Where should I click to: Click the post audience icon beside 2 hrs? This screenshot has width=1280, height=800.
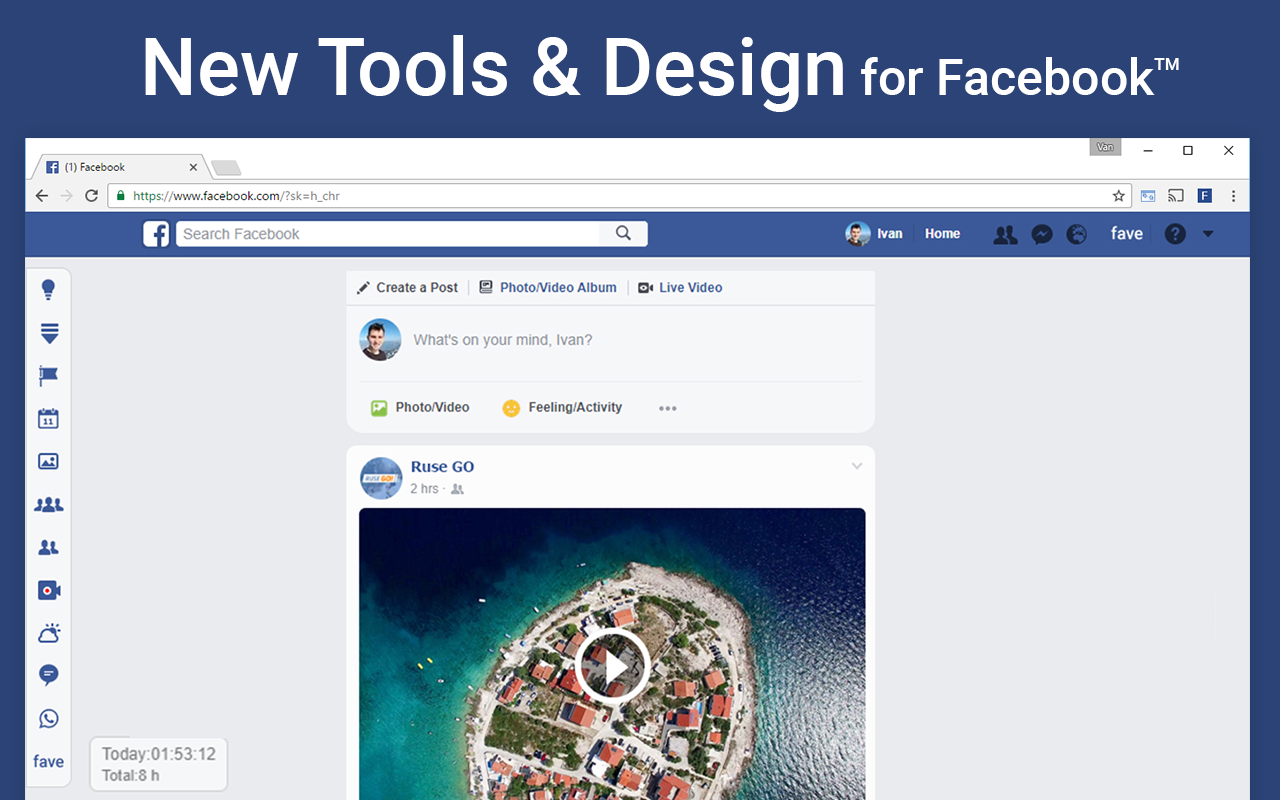tap(457, 489)
